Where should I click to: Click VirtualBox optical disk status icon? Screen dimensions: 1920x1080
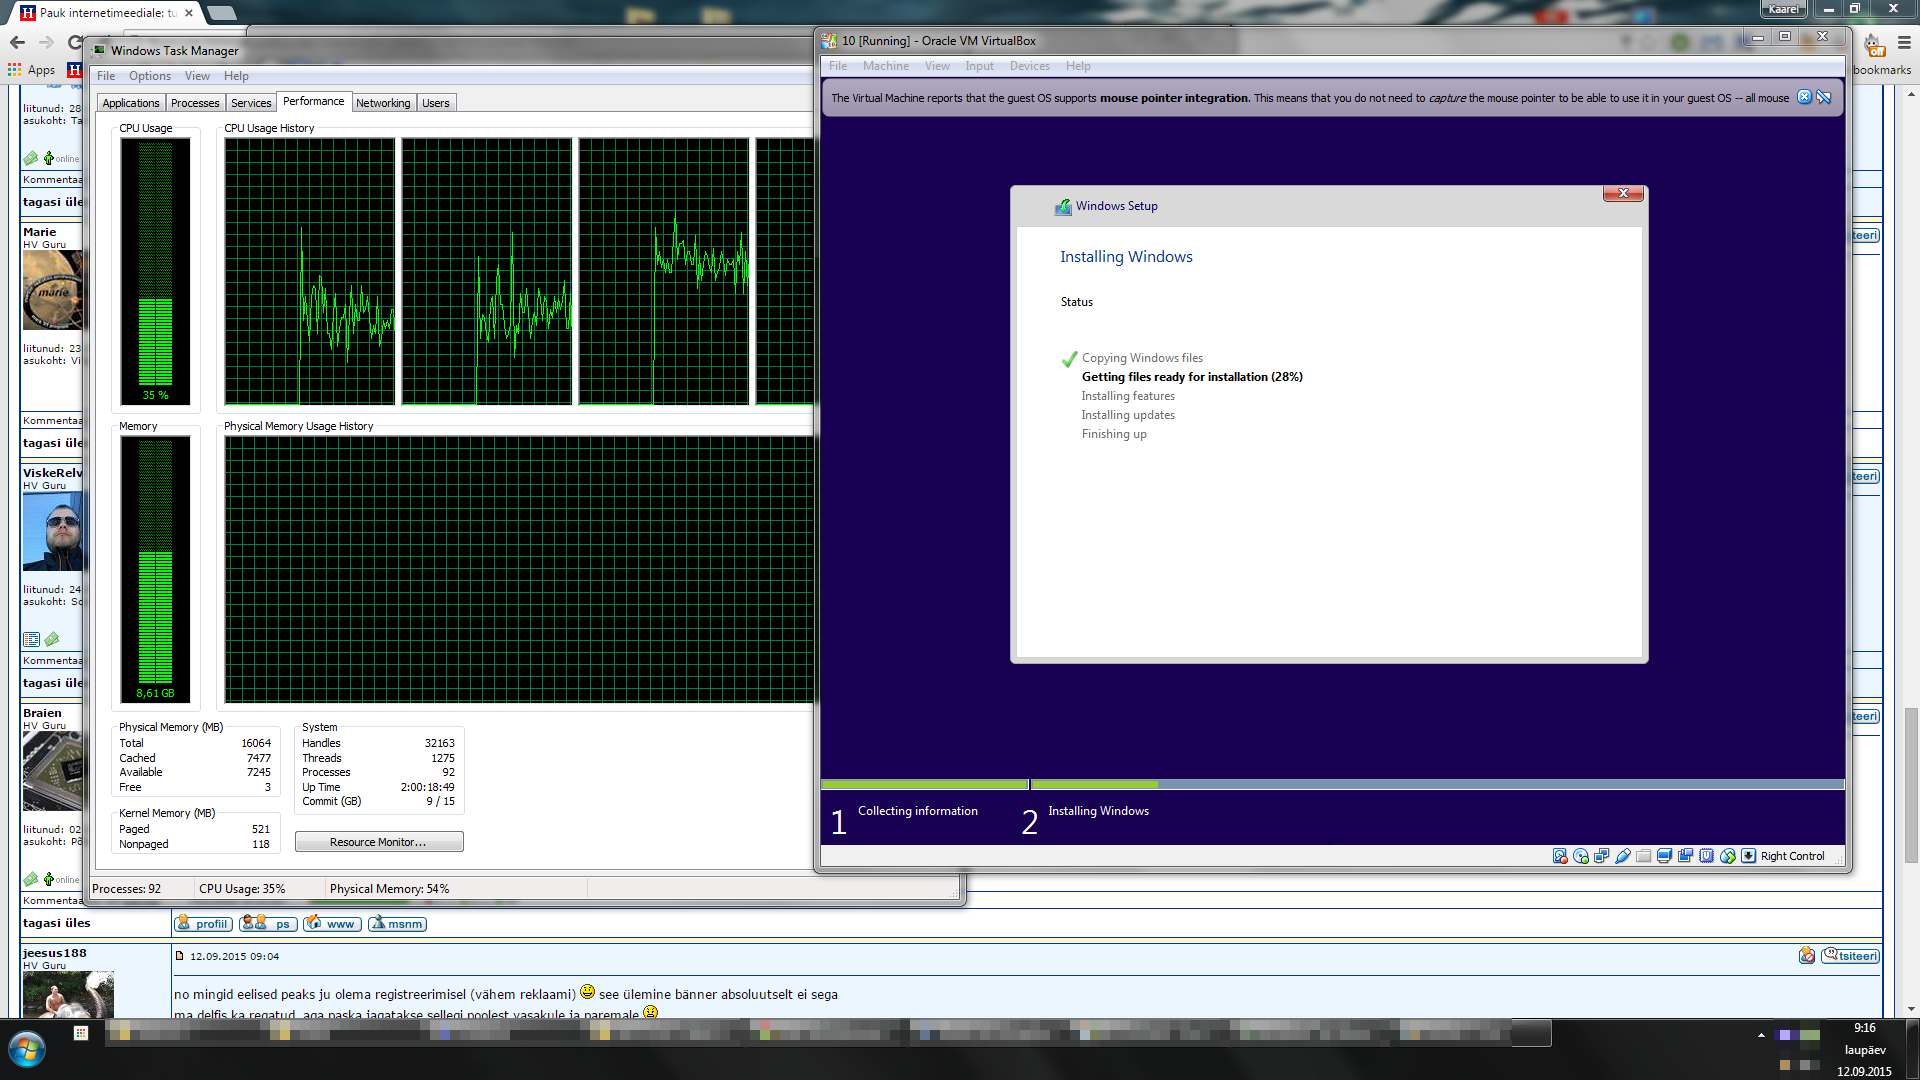click(x=1581, y=856)
